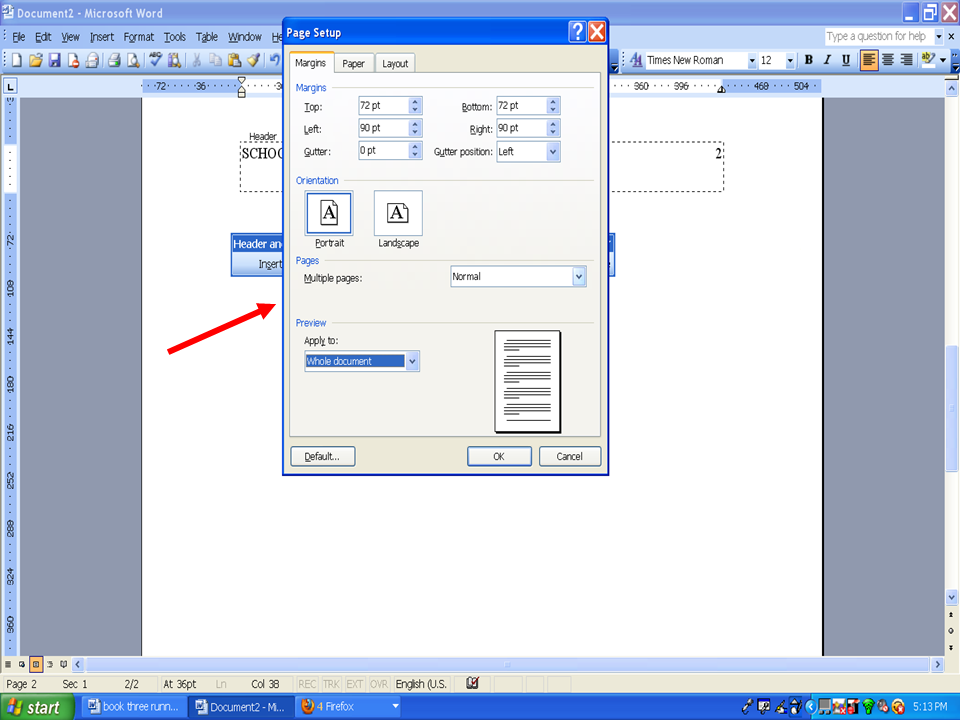
Task: Click the E-mail envelope toolbar icon
Action: pos(92,60)
